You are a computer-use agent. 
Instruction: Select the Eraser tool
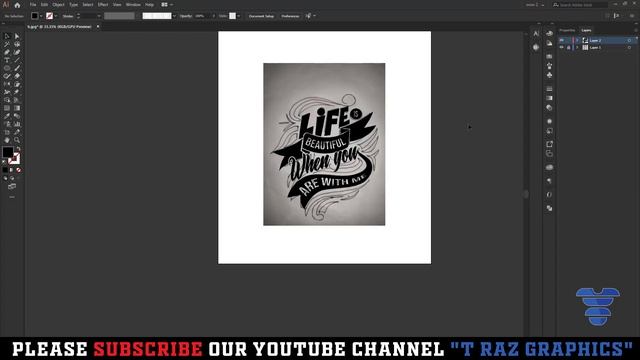pos(17,76)
